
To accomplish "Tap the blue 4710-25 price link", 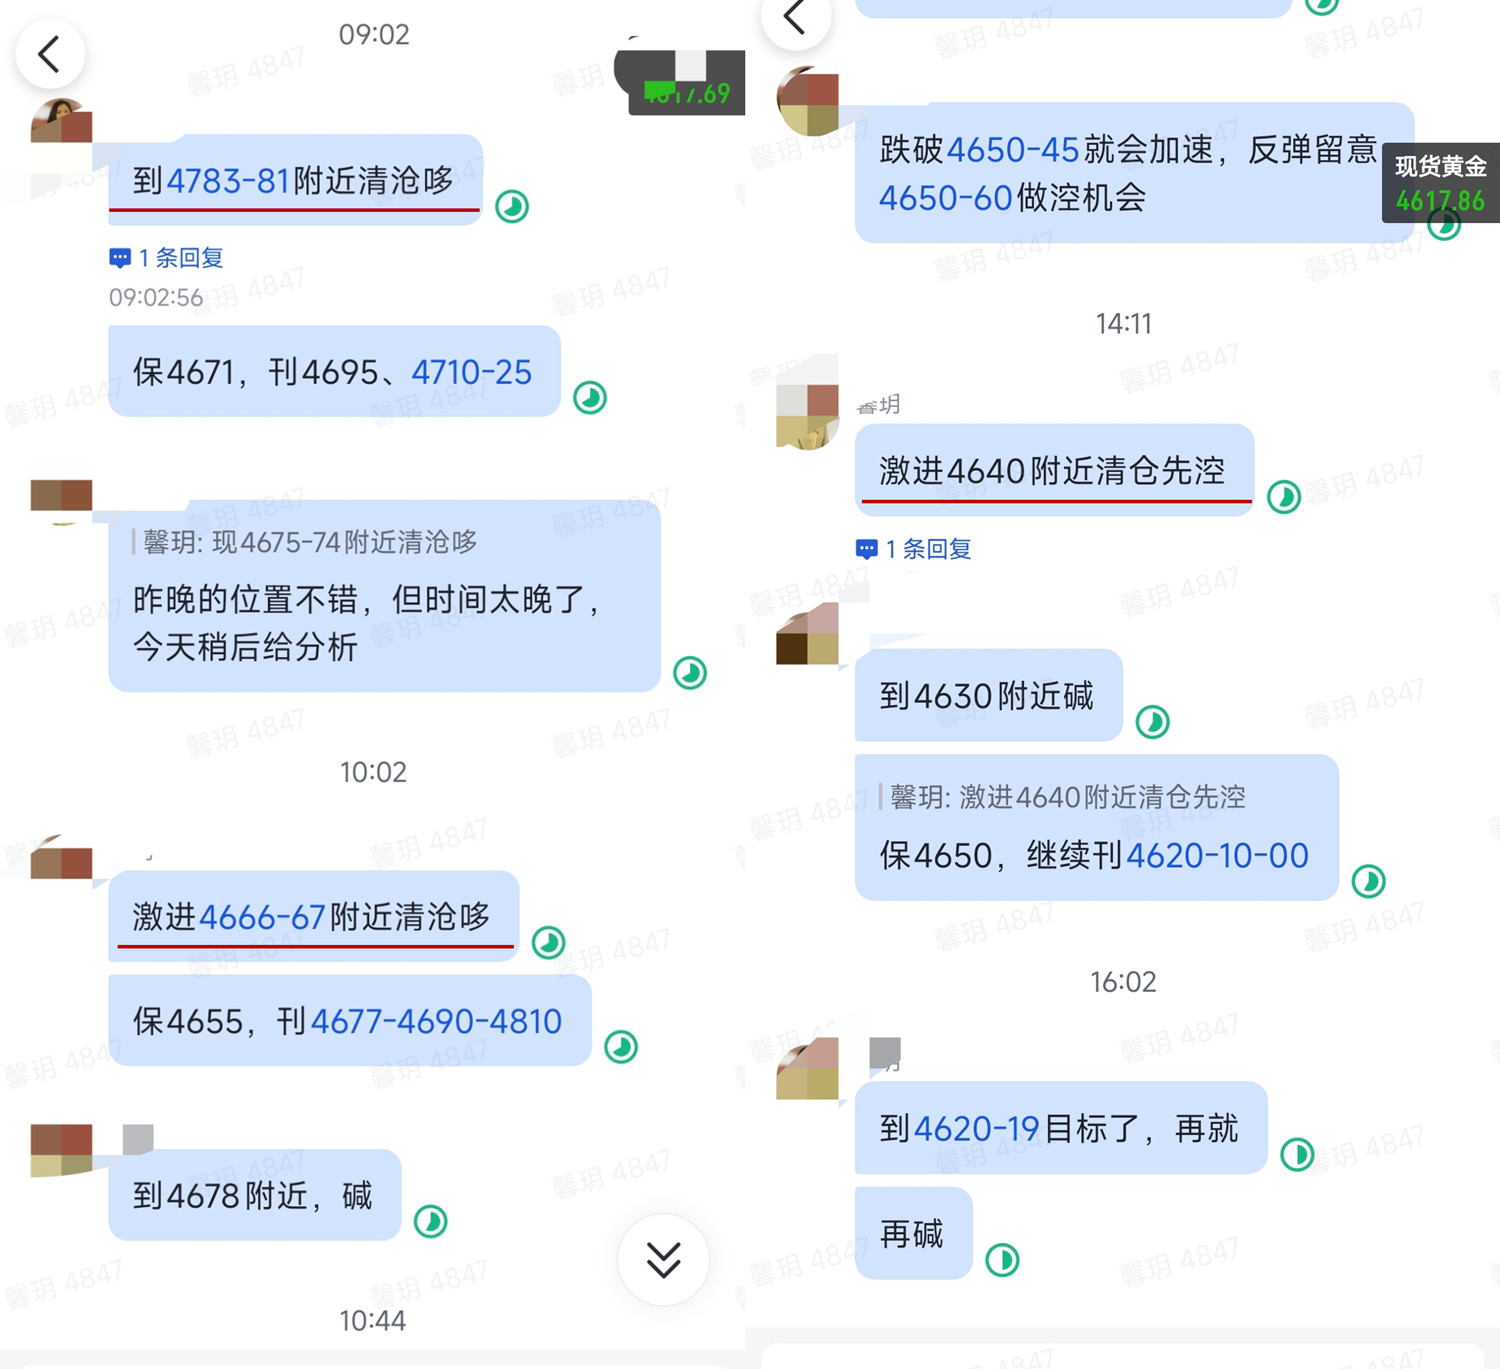I will (x=472, y=373).
